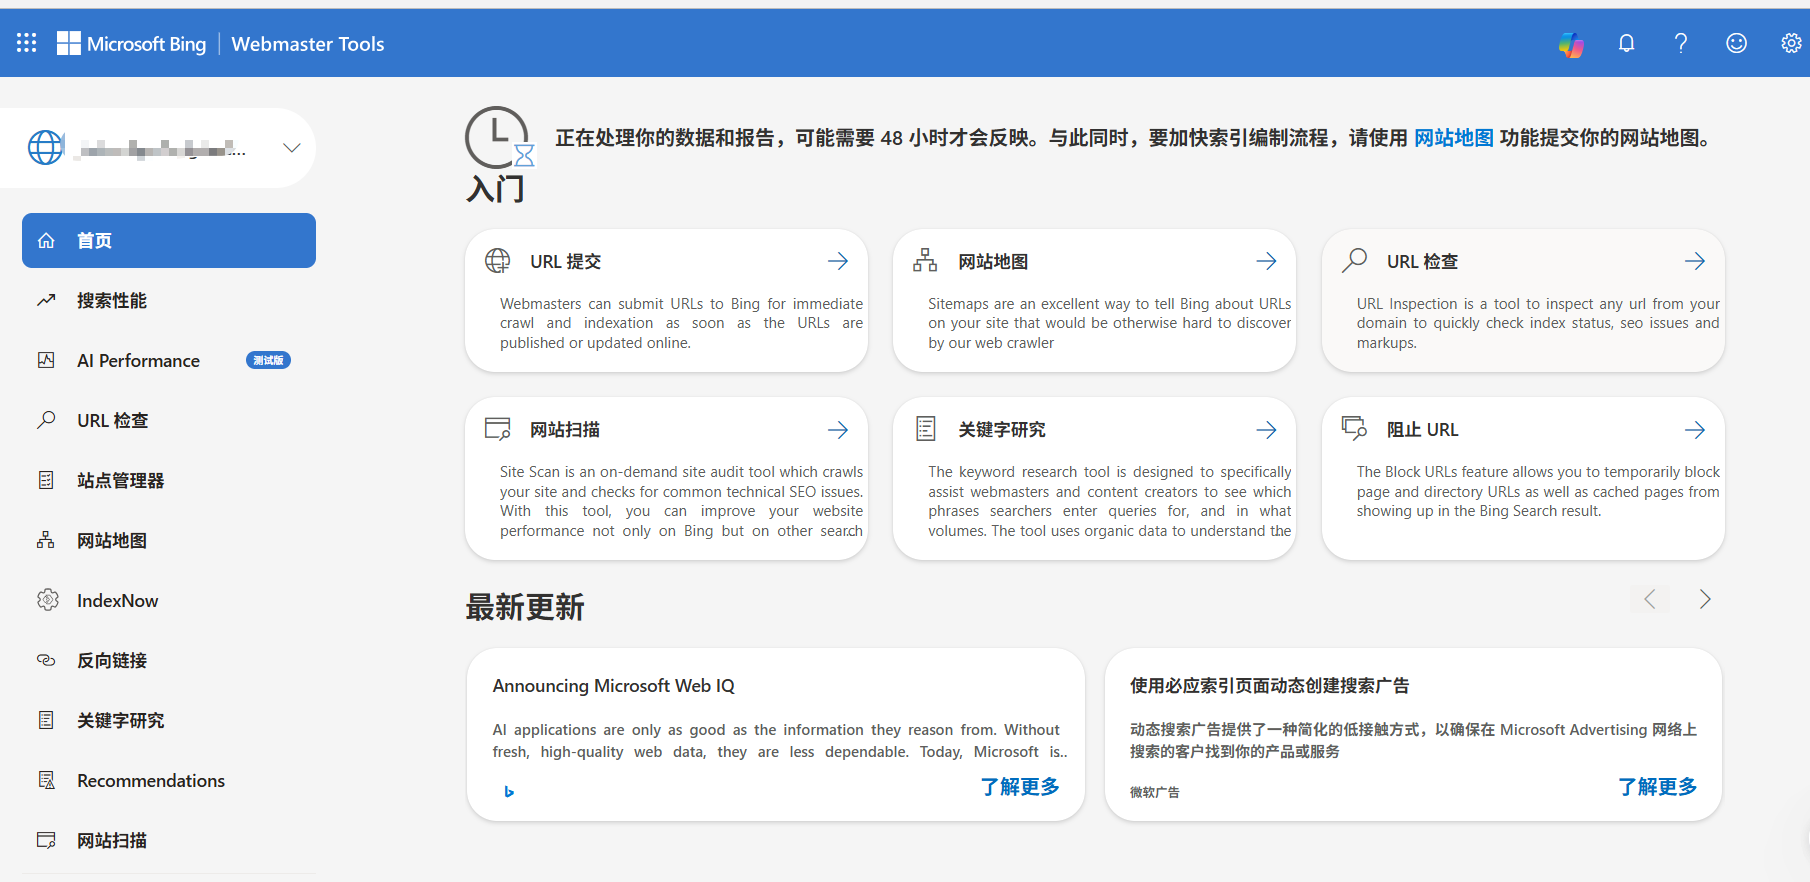Click the globe icon in site selector
1810x882 pixels.
tap(46, 148)
